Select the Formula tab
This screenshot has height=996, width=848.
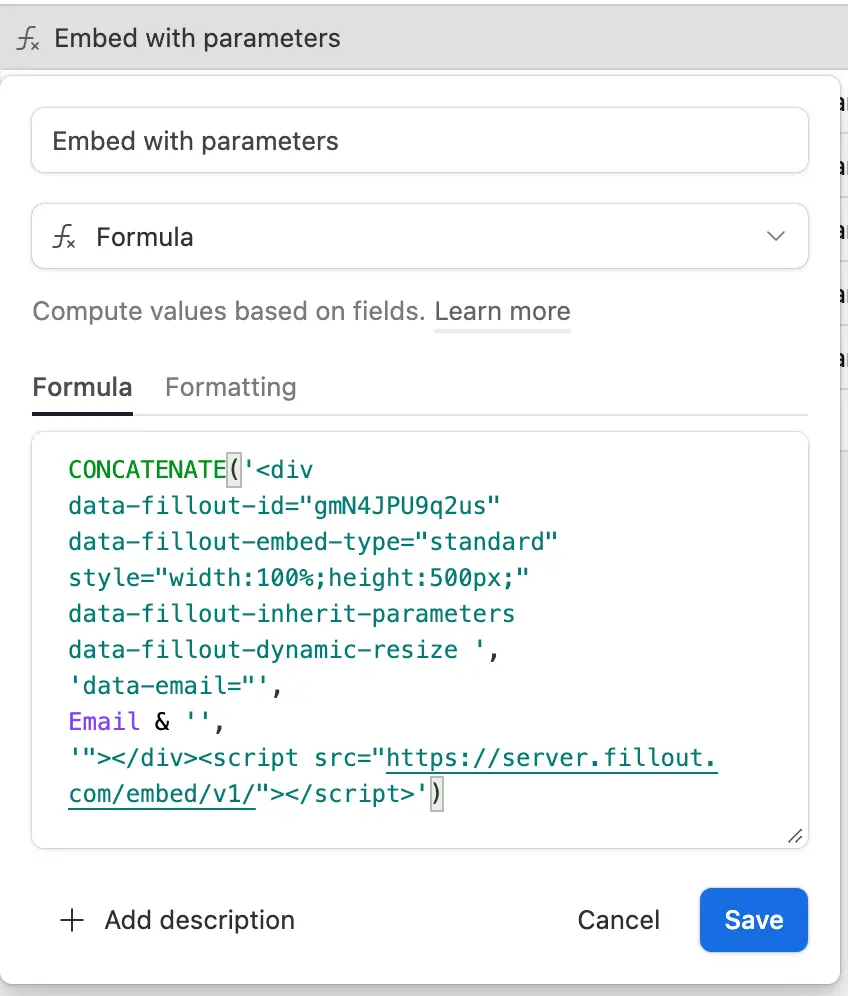(82, 387)
